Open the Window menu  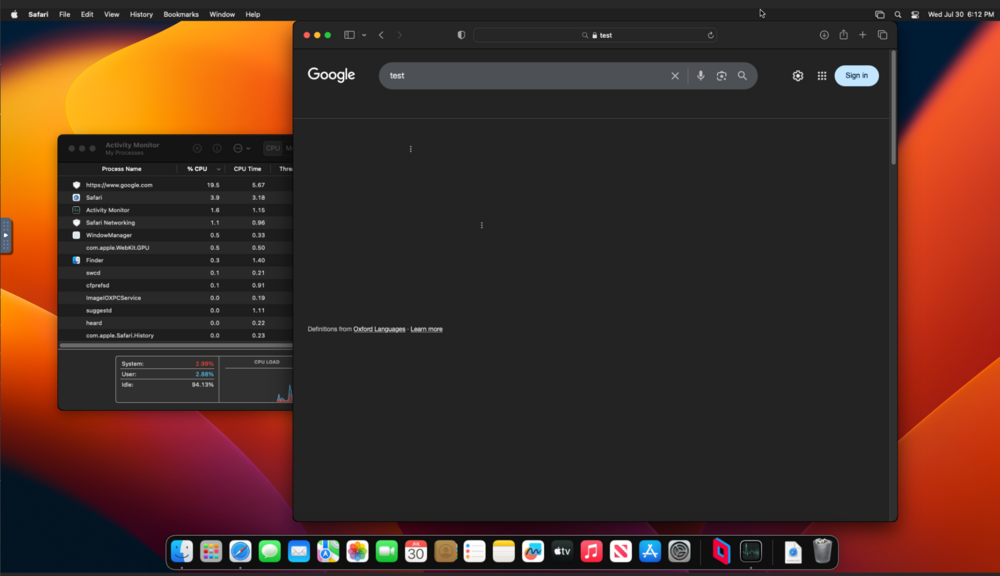[222, 14]
